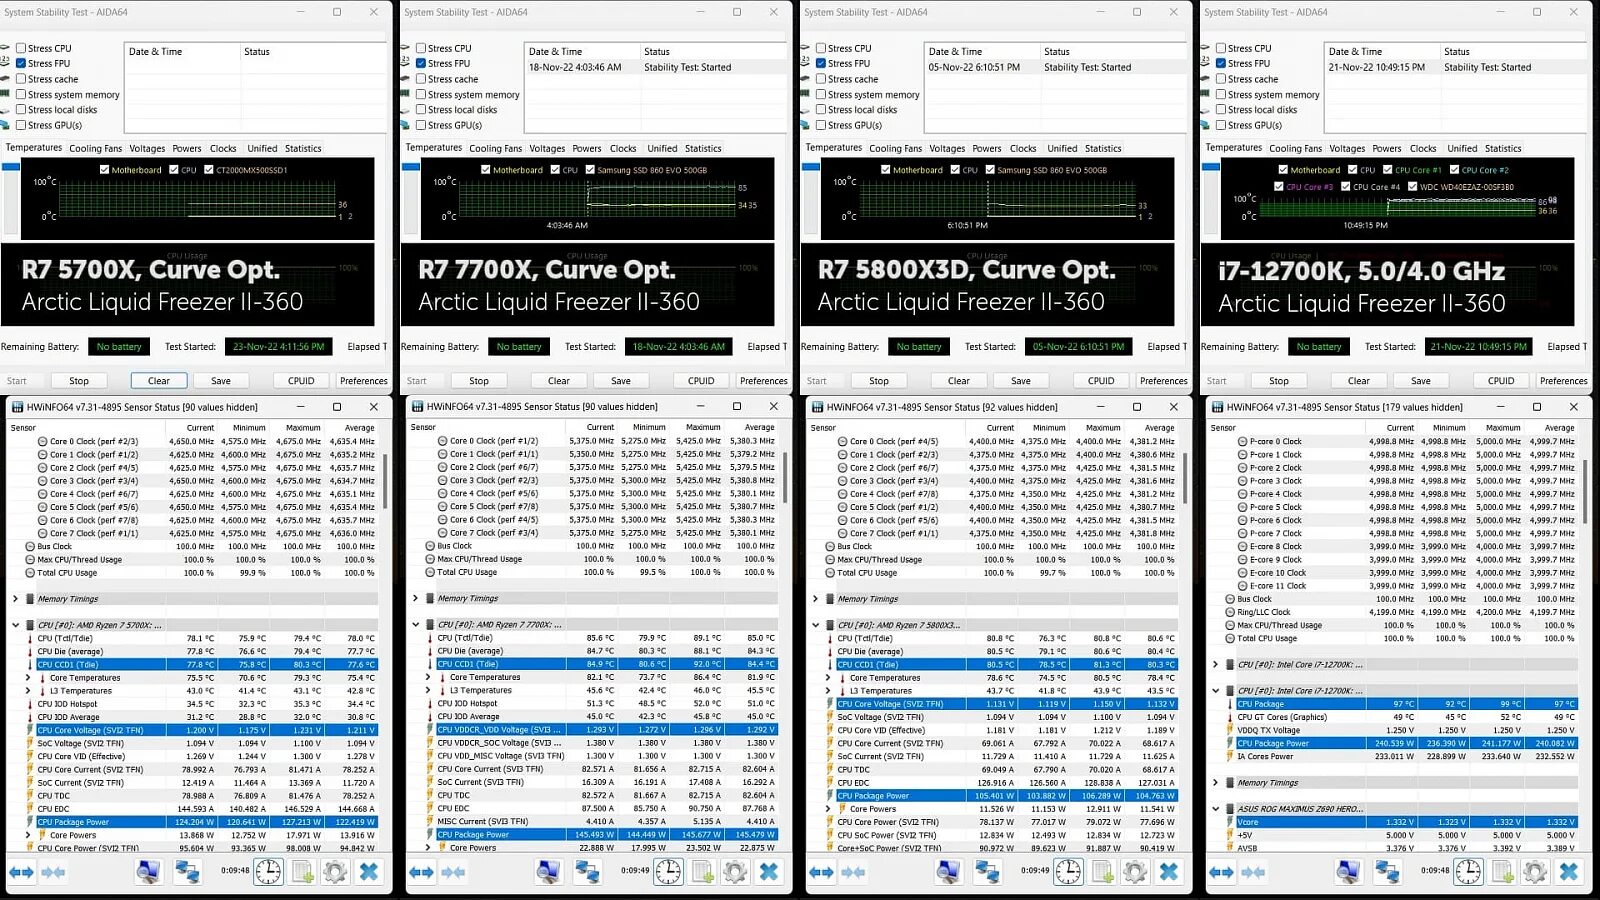Click the logging sheet icon in the Ryzen 7 7700X HWiNFO window

coord(702,872)
